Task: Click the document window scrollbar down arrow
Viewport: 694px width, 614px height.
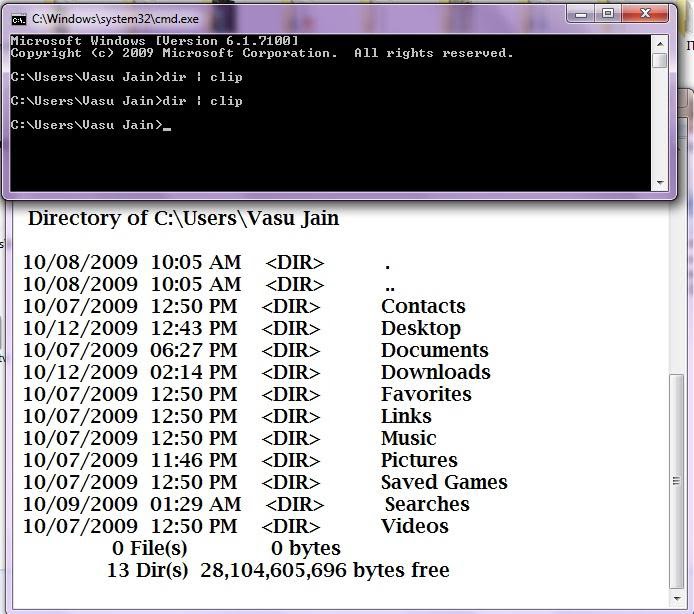Action: click(x=677, y=599)
